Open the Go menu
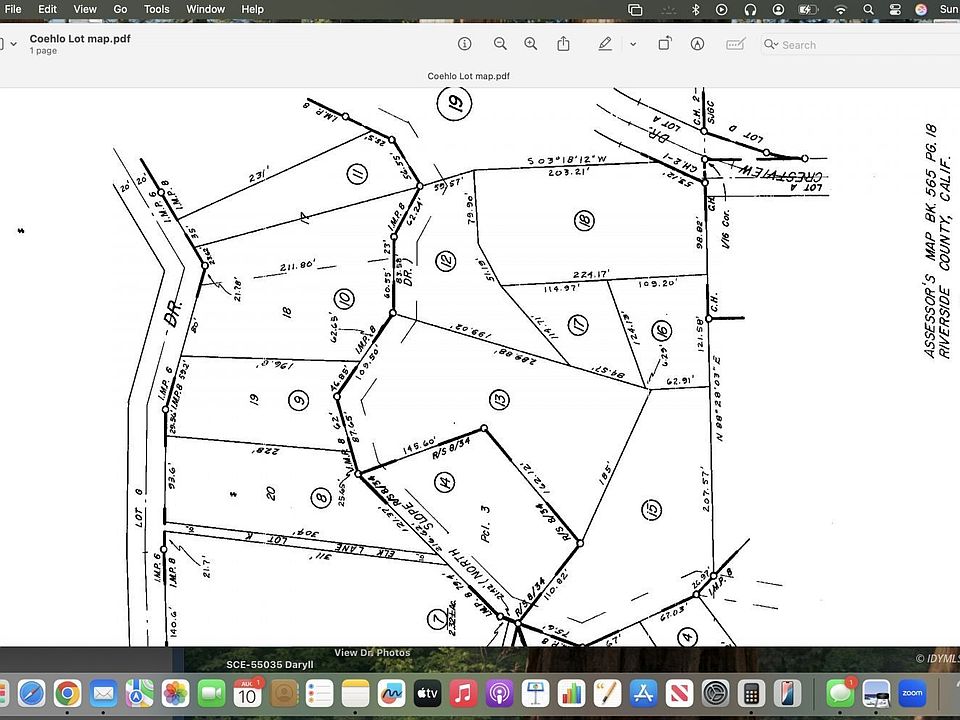 tap(120, 9)
